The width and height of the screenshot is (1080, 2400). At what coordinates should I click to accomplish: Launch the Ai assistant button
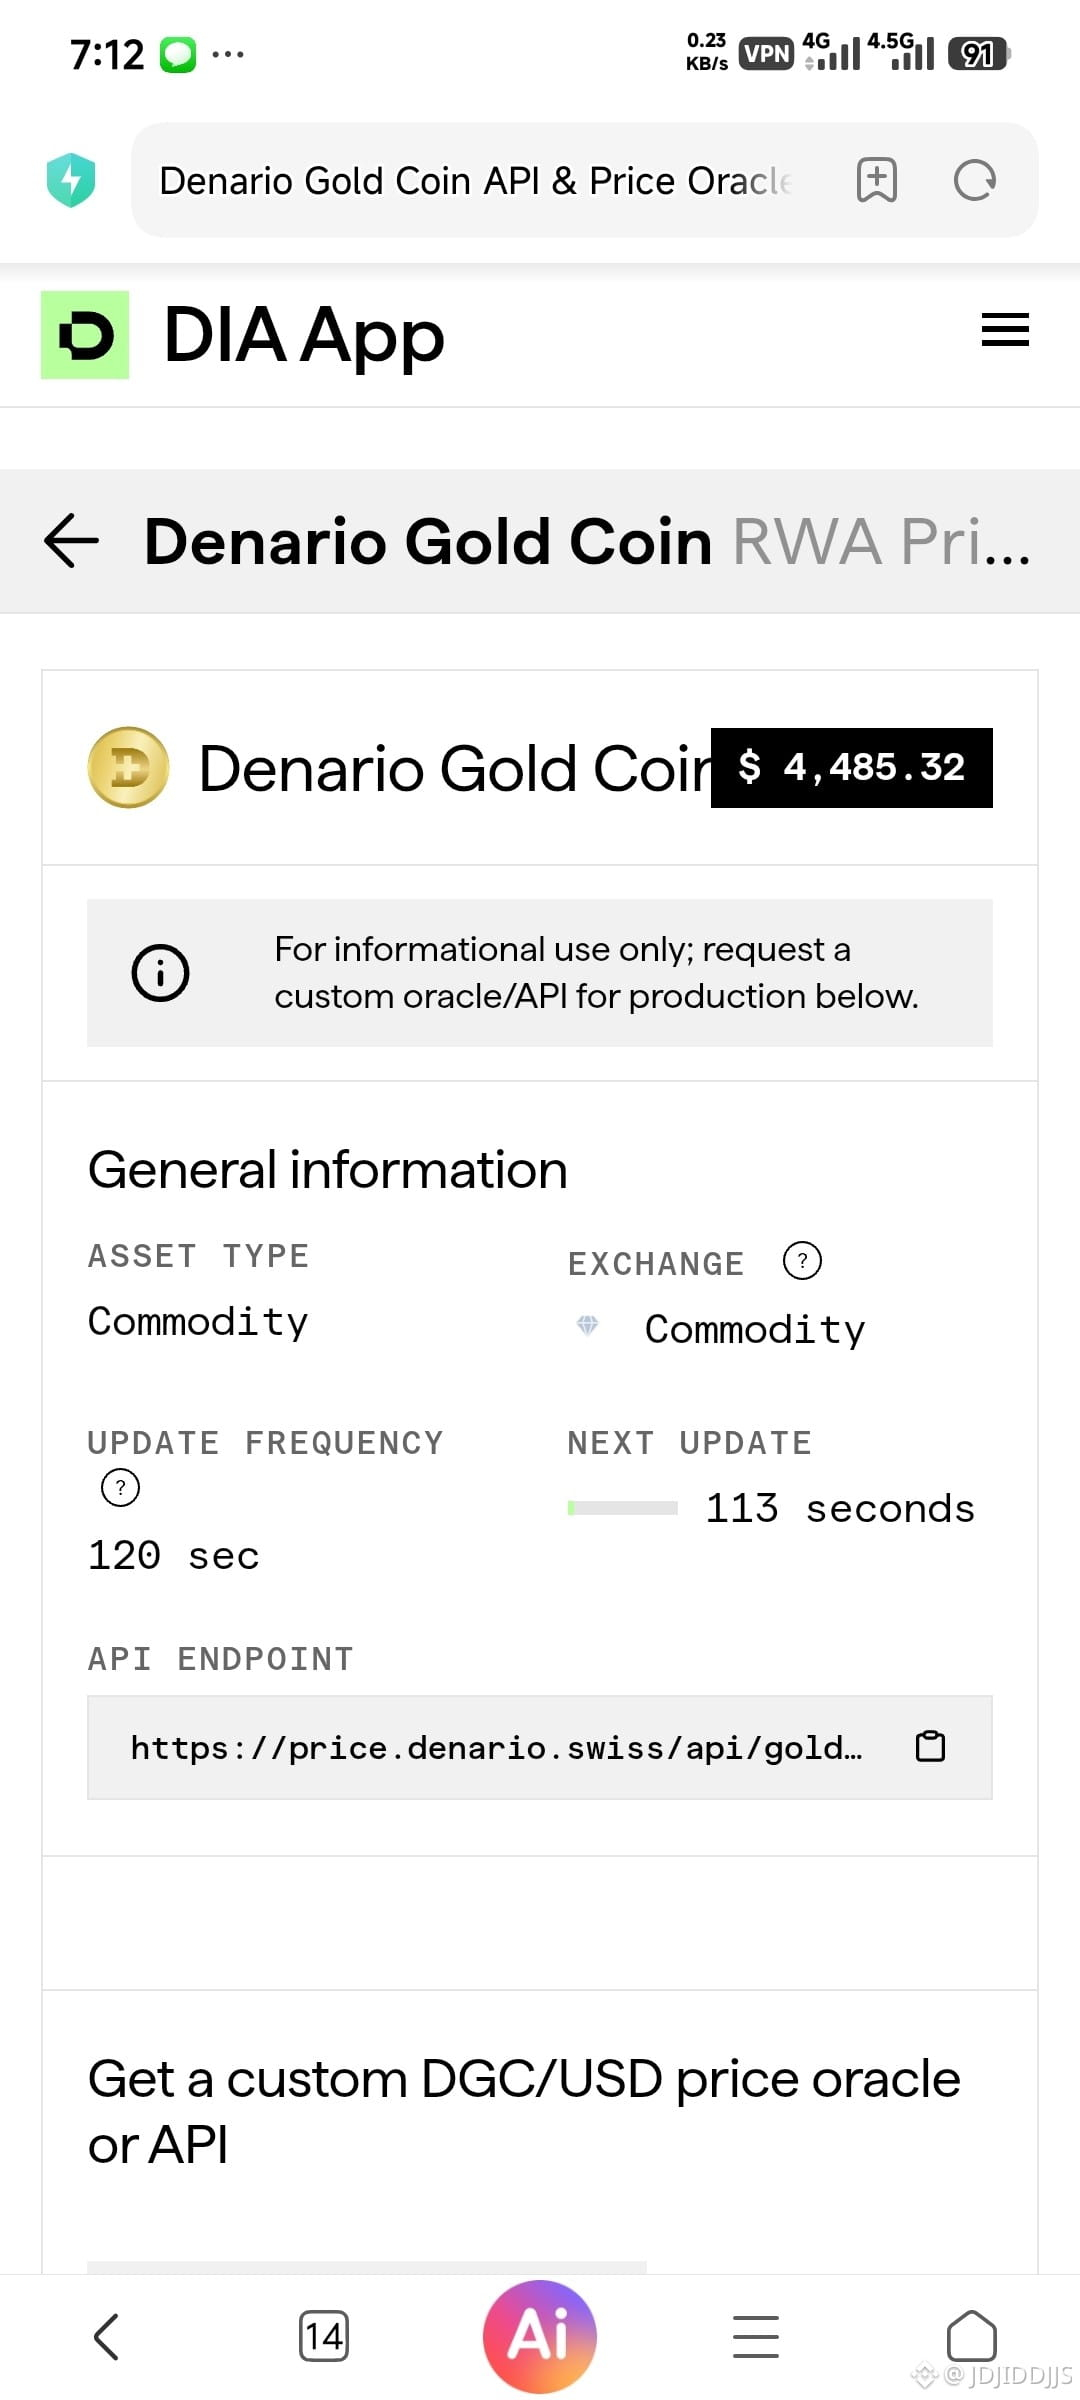(x=540, y=2336)
